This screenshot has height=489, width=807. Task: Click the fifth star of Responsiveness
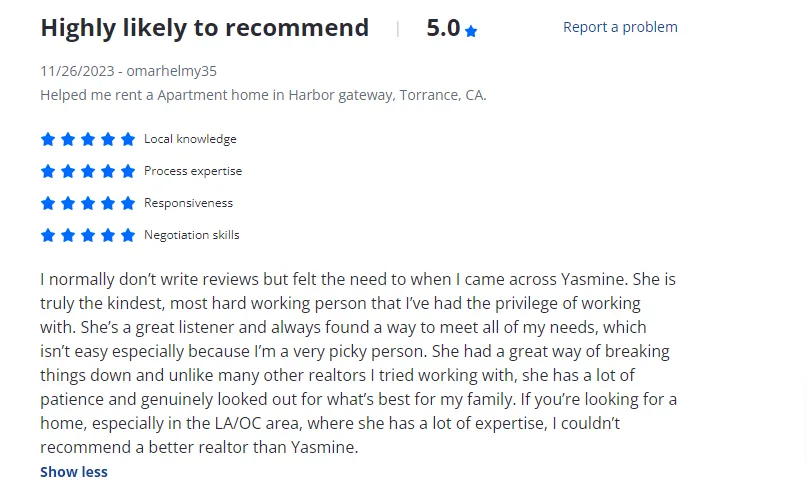127,203
